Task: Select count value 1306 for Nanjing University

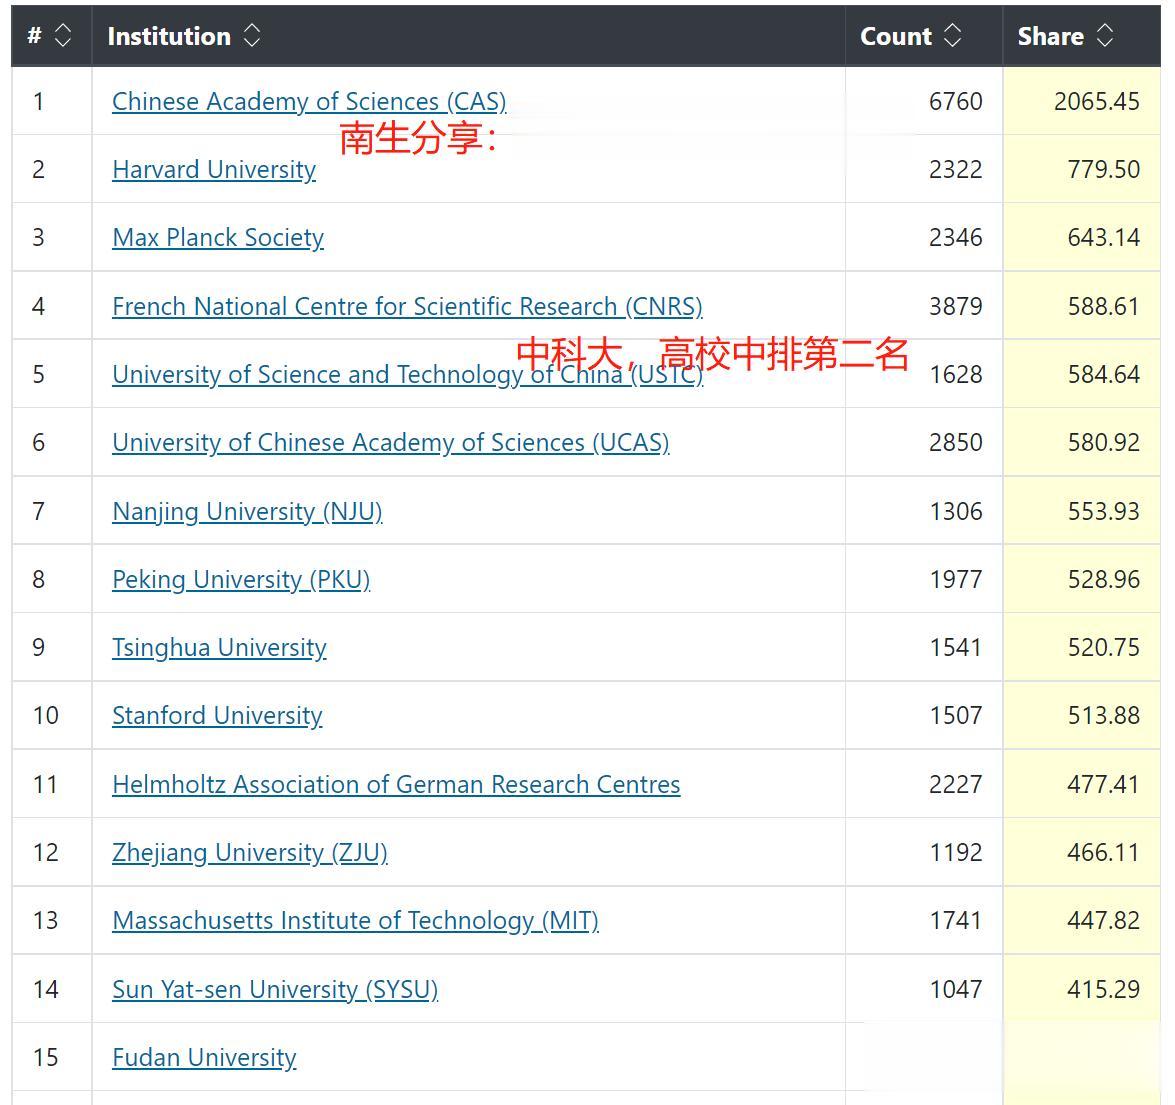Action: [955, 512]
